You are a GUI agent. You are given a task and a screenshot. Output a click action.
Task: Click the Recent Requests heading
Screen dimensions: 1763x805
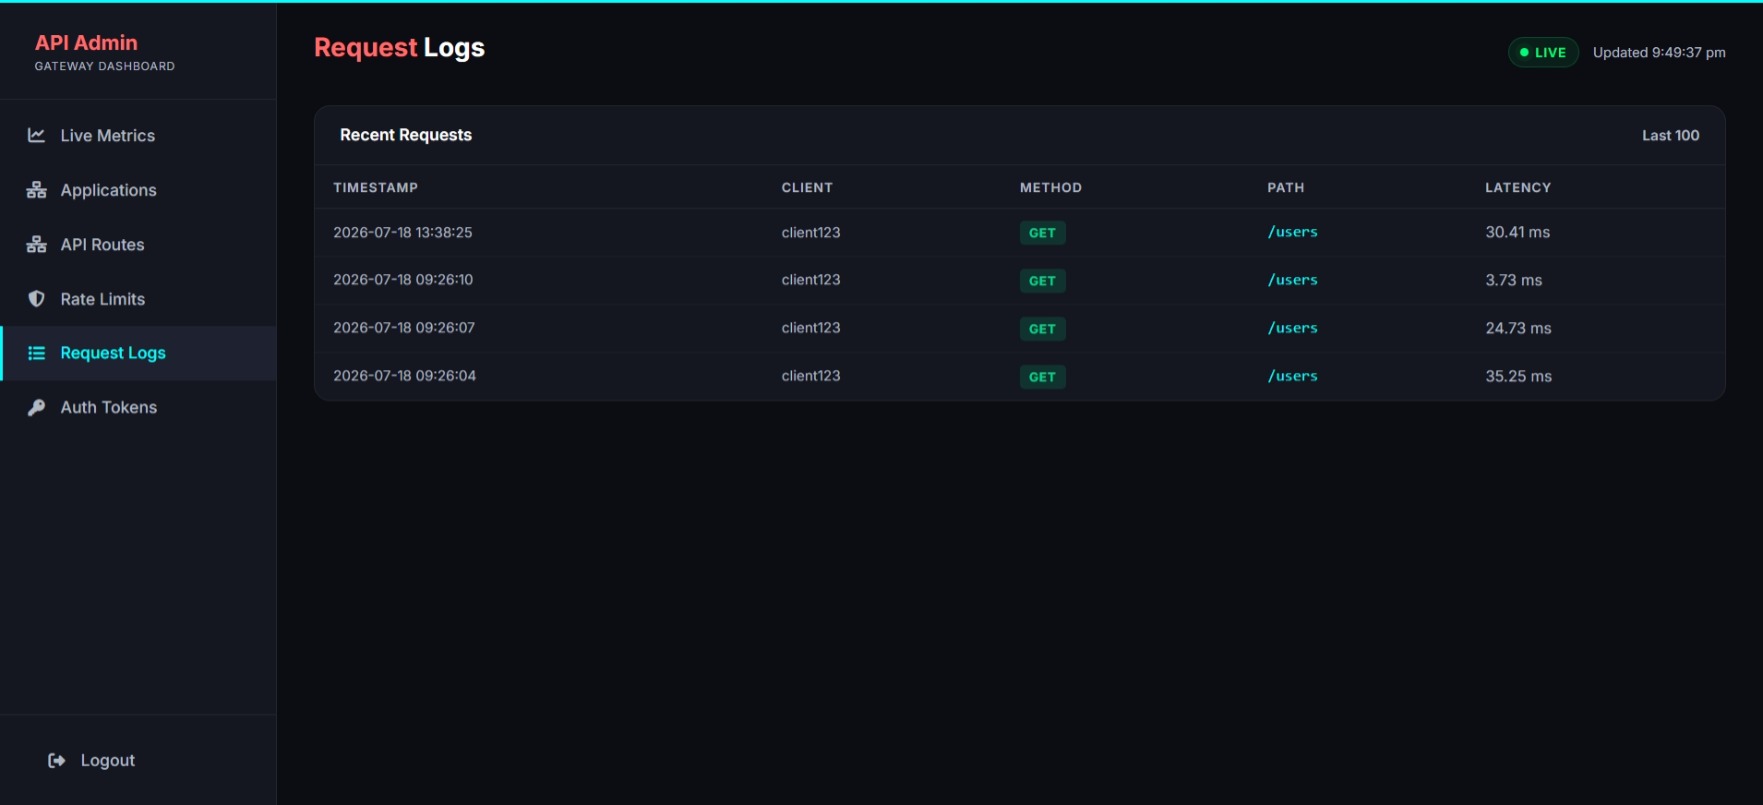[406, 135]
